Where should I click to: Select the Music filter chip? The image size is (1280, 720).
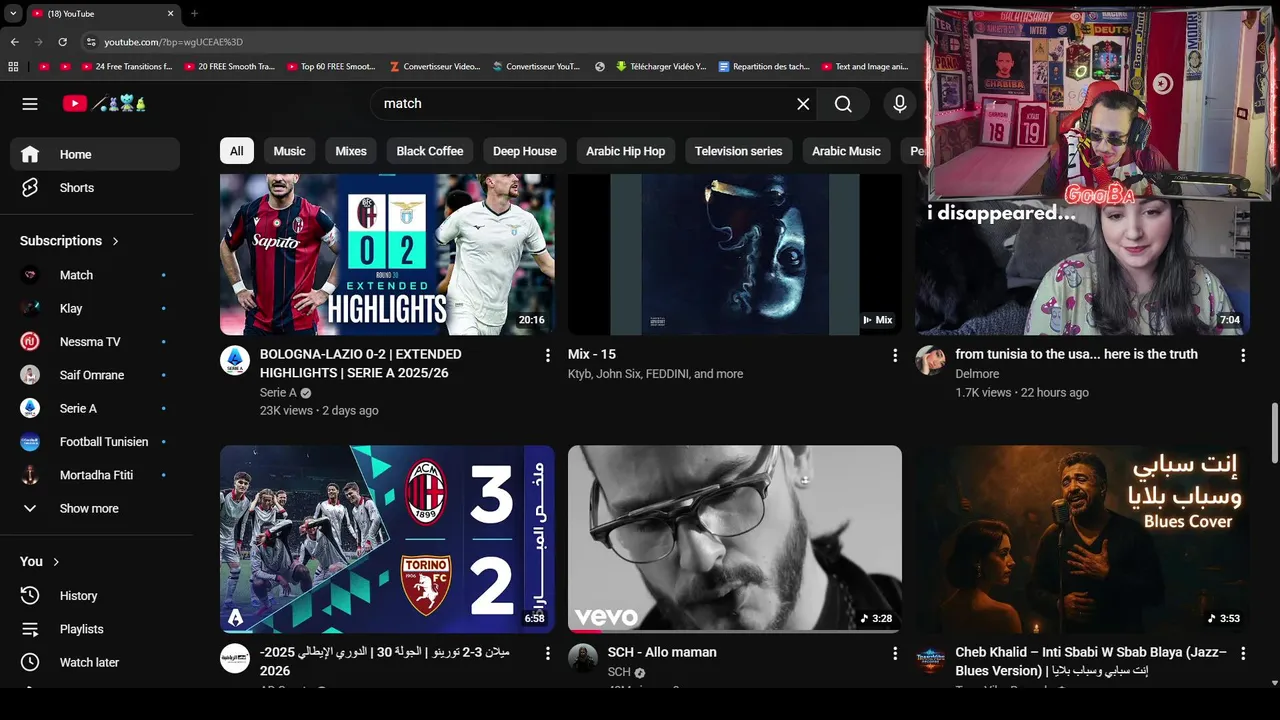point(289,151)
